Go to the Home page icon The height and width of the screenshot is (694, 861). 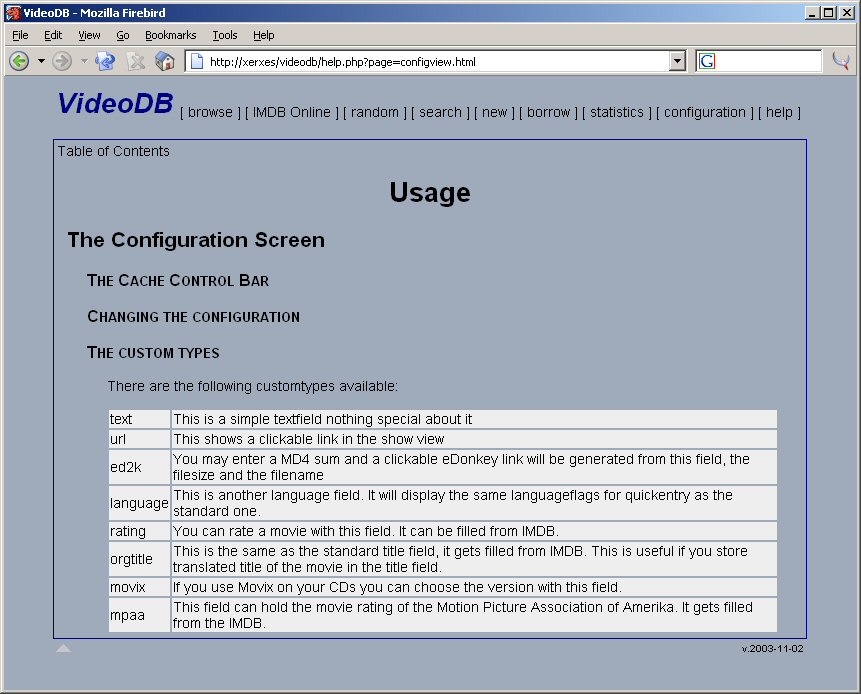tap(165, 61)
